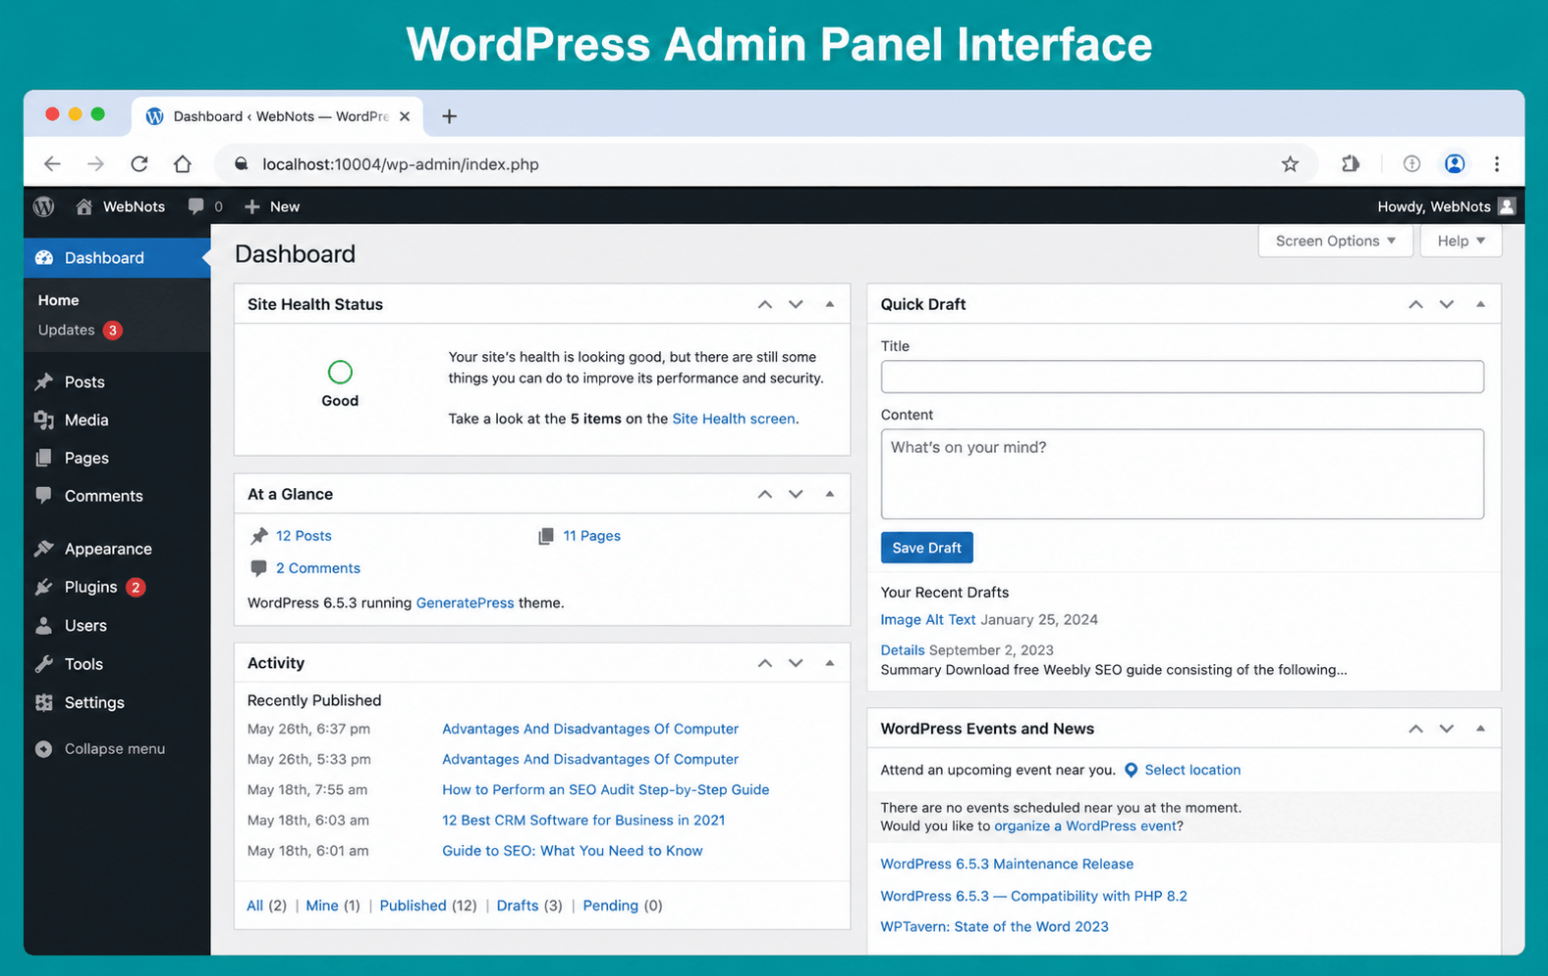Viewport: 1548px width, 976px height.
Task: Open the 12 Posts link
Action: click(303, 536)
